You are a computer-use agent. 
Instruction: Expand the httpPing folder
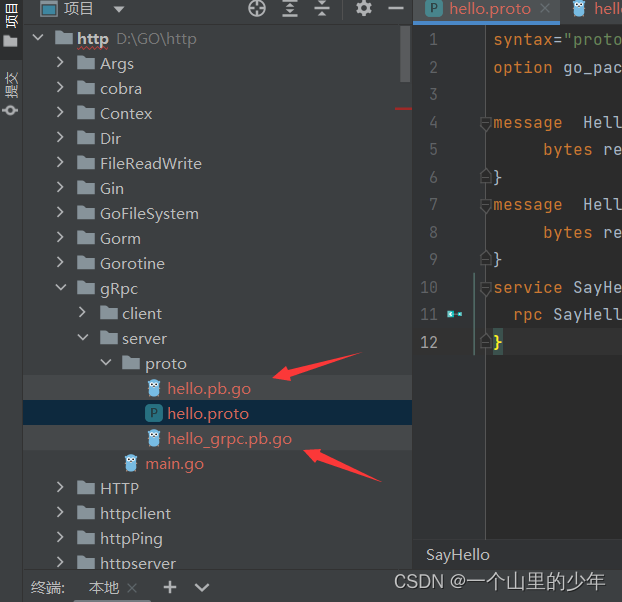pos(60,537)
